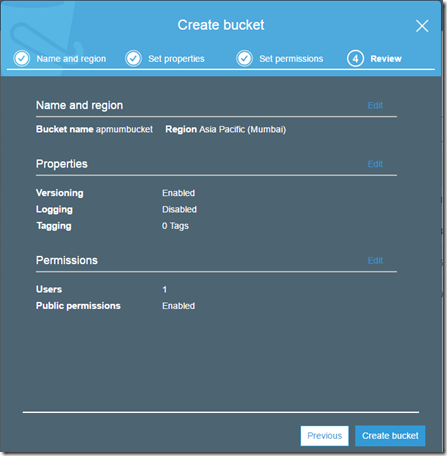Click the Asia Pacific (Mumbai) region text
The image size is (447, 456).
click(243, 129)
